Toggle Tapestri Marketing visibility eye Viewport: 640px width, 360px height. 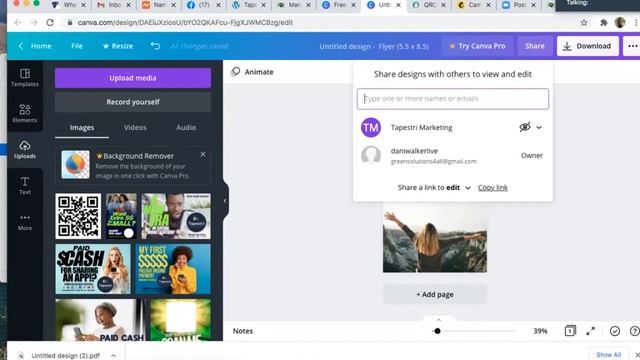click(525, 127)
